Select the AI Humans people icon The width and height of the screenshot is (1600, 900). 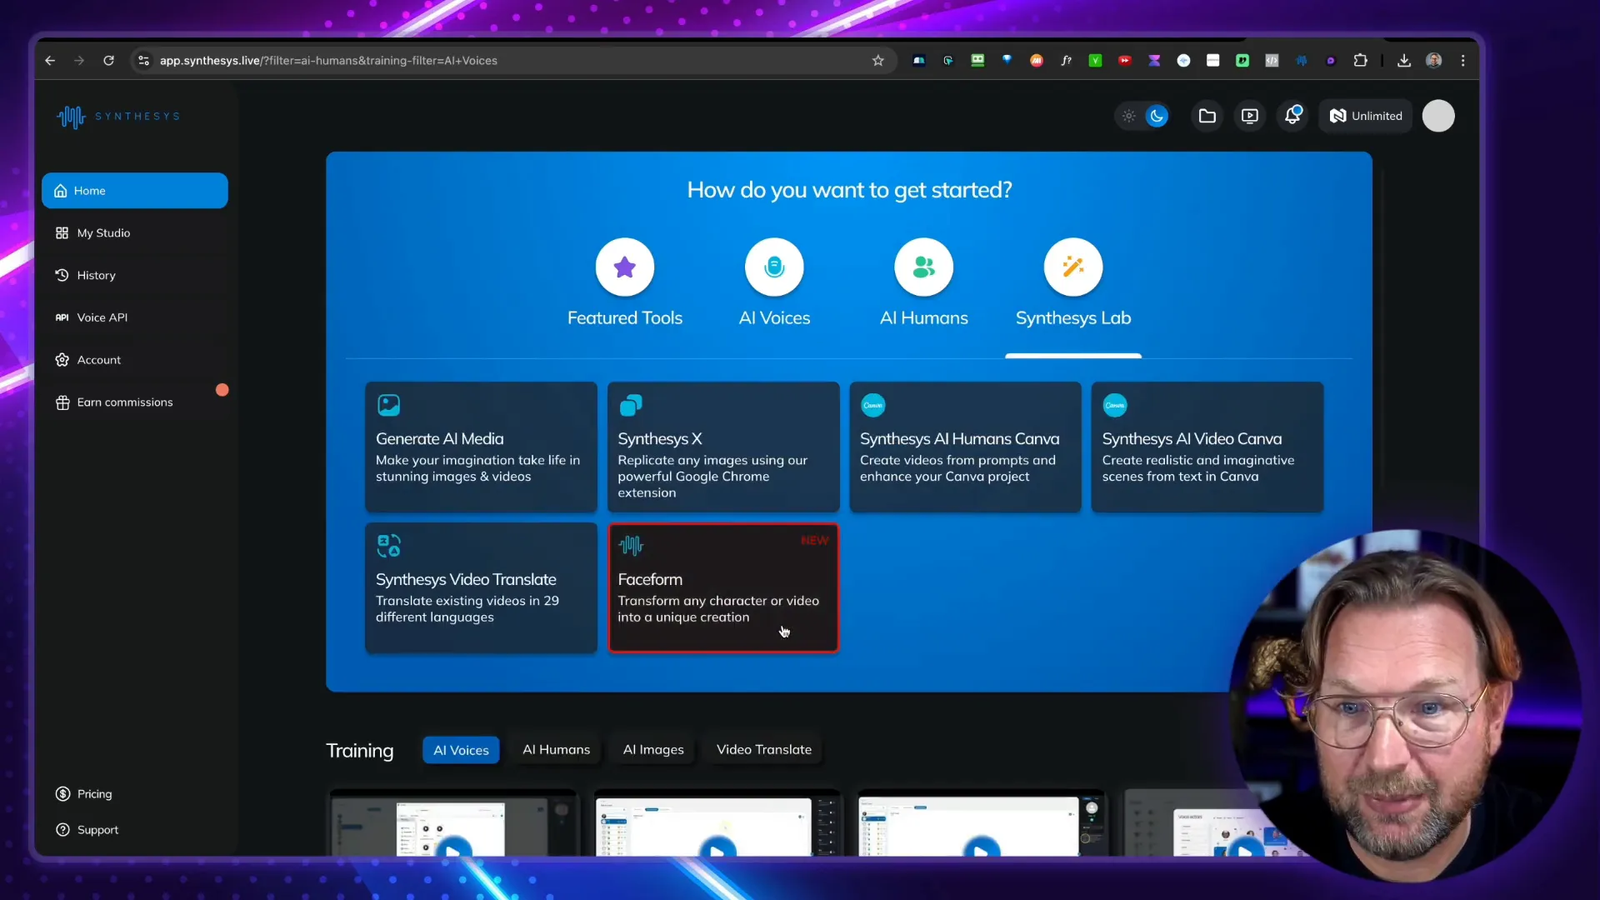tap(924, 267)
